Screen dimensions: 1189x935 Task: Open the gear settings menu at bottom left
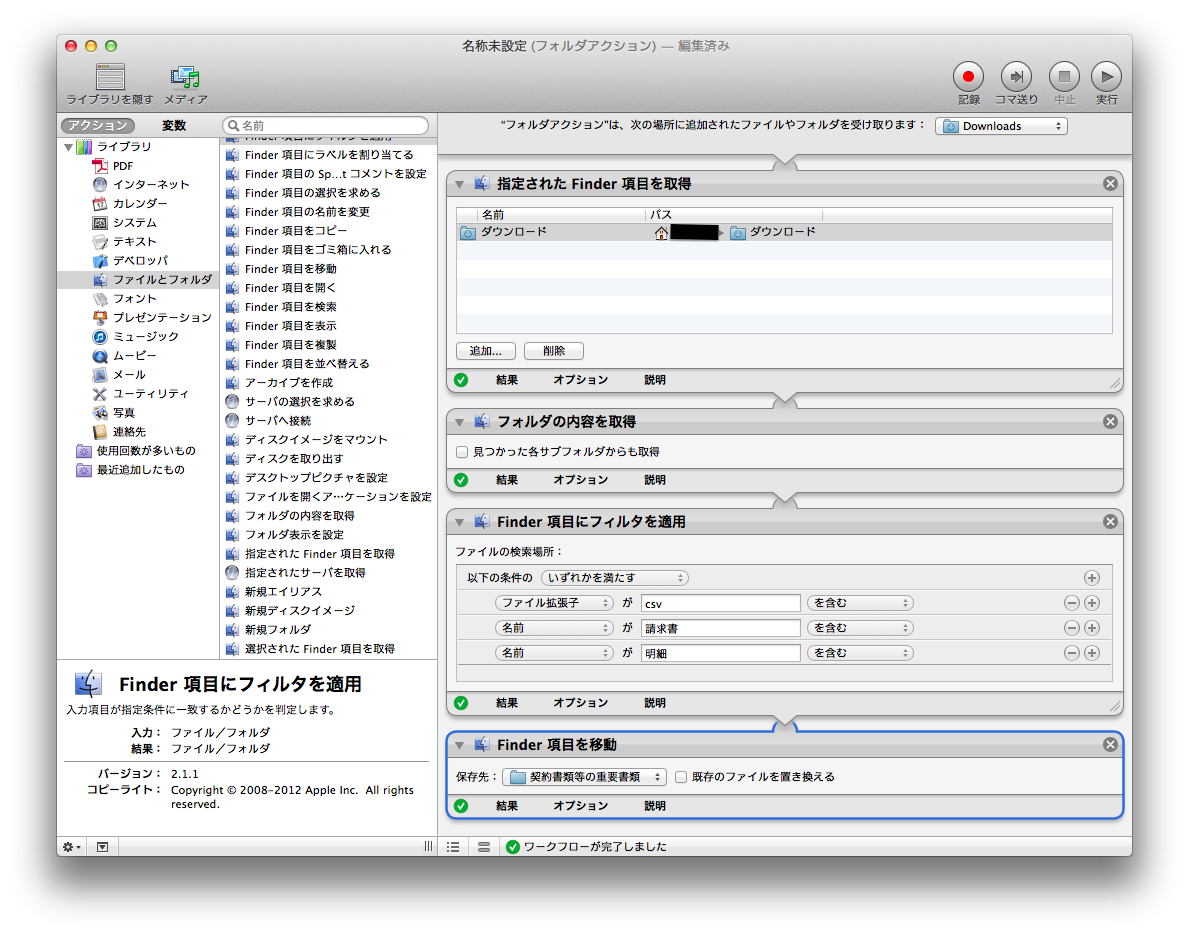[x=72, y=847]
